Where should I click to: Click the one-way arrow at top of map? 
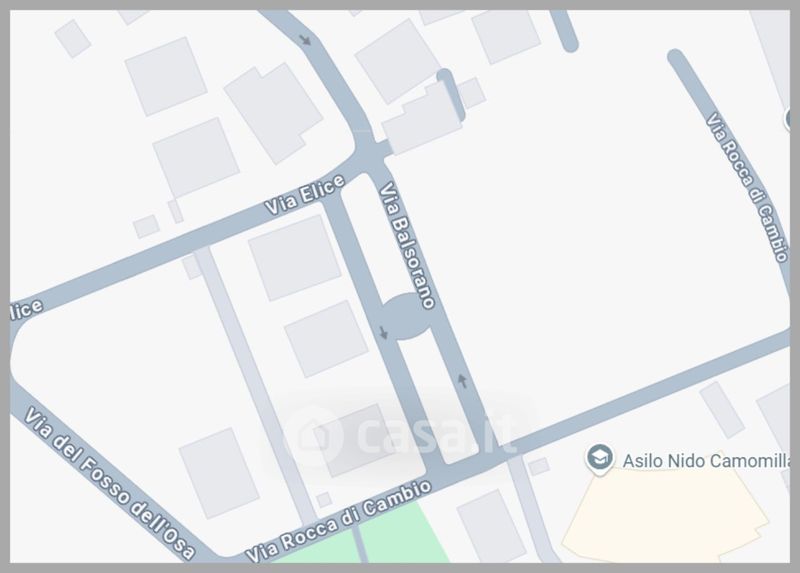click(305, 39)
